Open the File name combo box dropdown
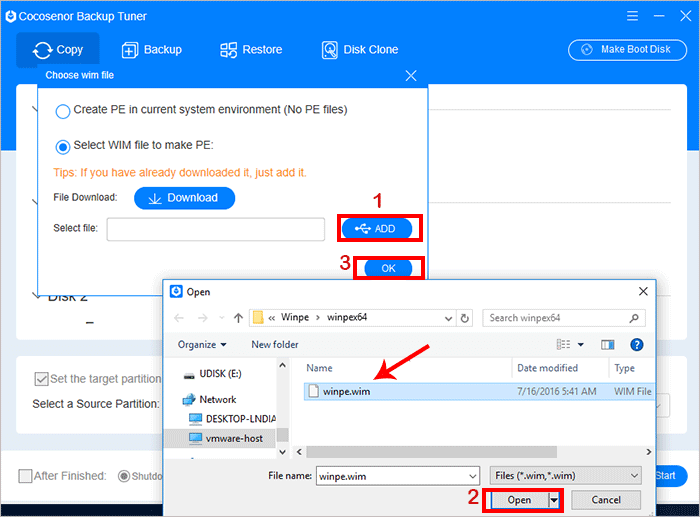The width and height of the screenshot is (700, 517). coord(472,476)
